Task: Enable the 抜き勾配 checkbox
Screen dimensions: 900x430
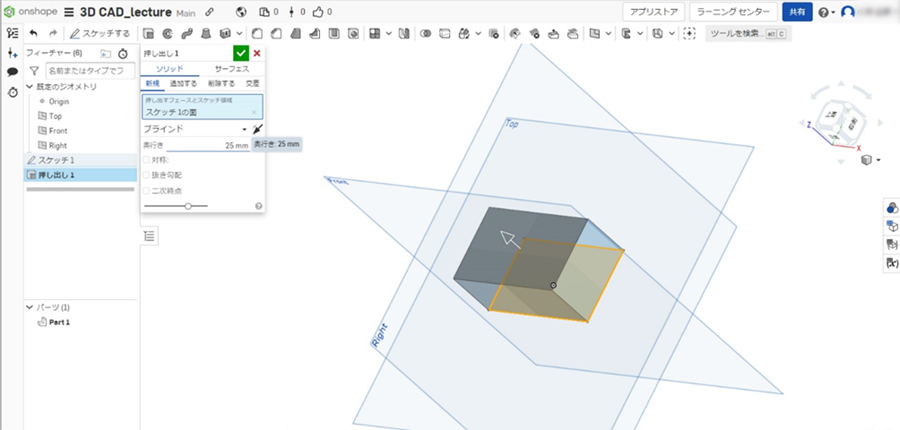Action: point(147,175)
